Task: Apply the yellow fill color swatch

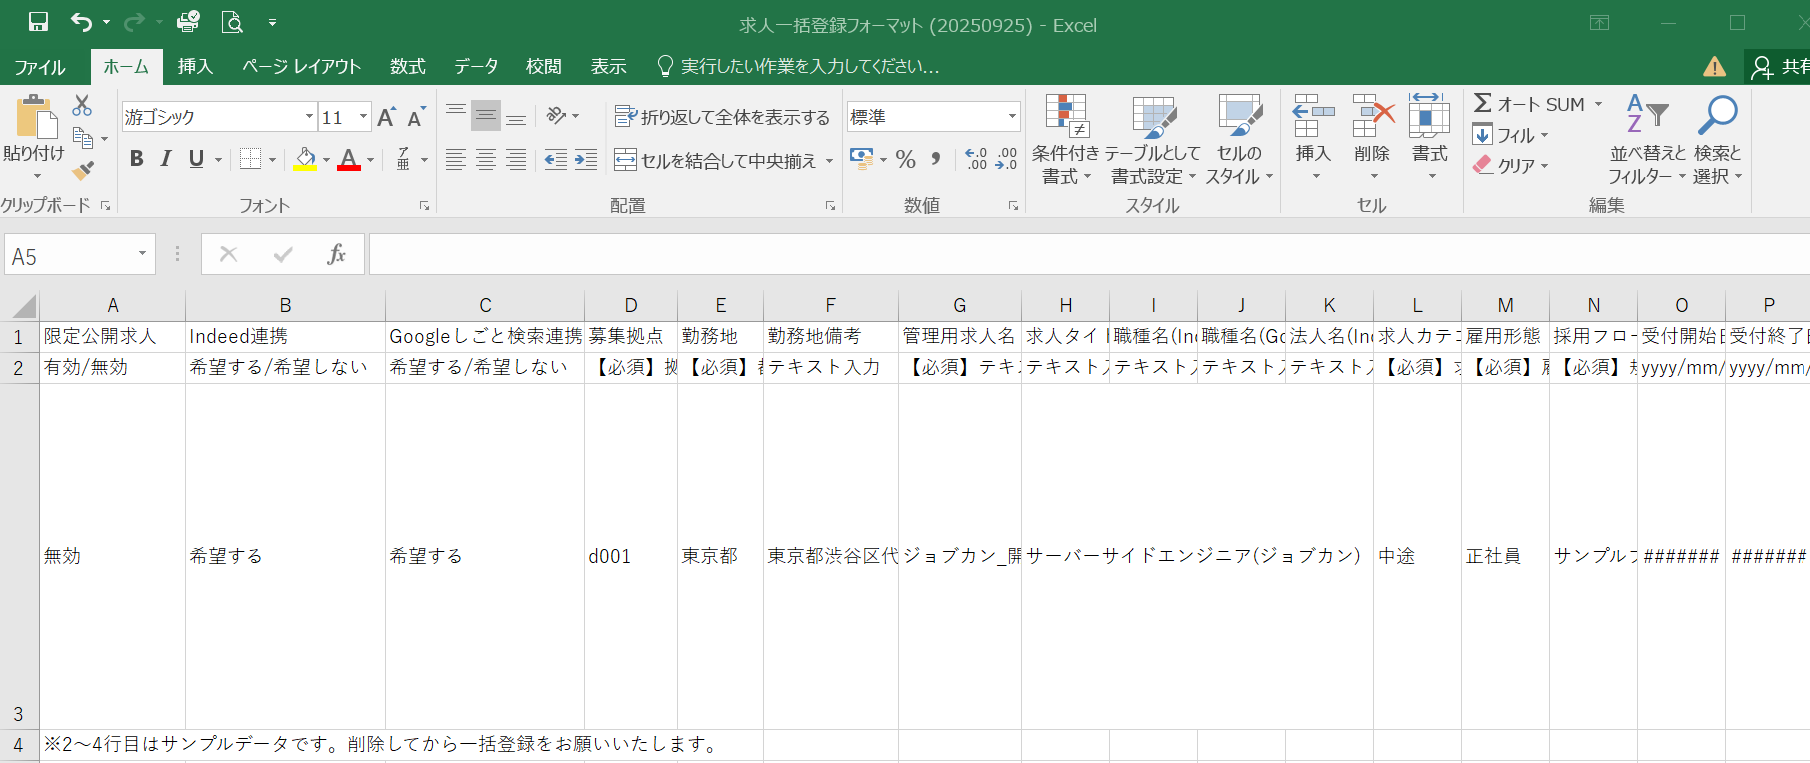Action: click(306, 160)
